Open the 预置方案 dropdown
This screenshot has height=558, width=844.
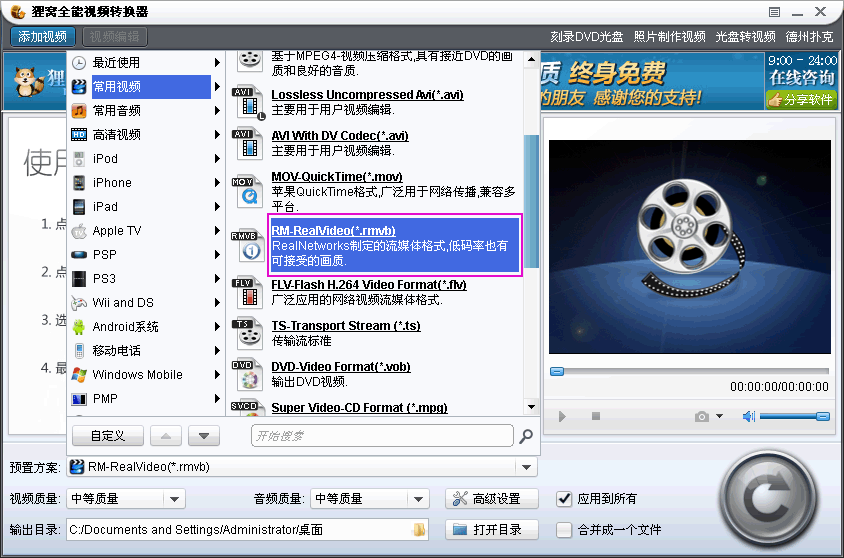coord(526,467)
